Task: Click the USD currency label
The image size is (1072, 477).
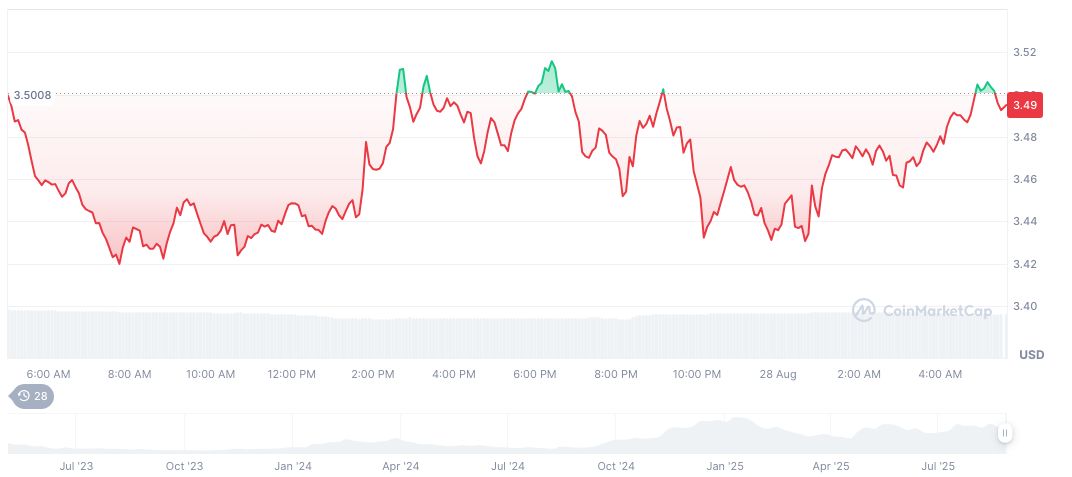Action: [1031, 355]
